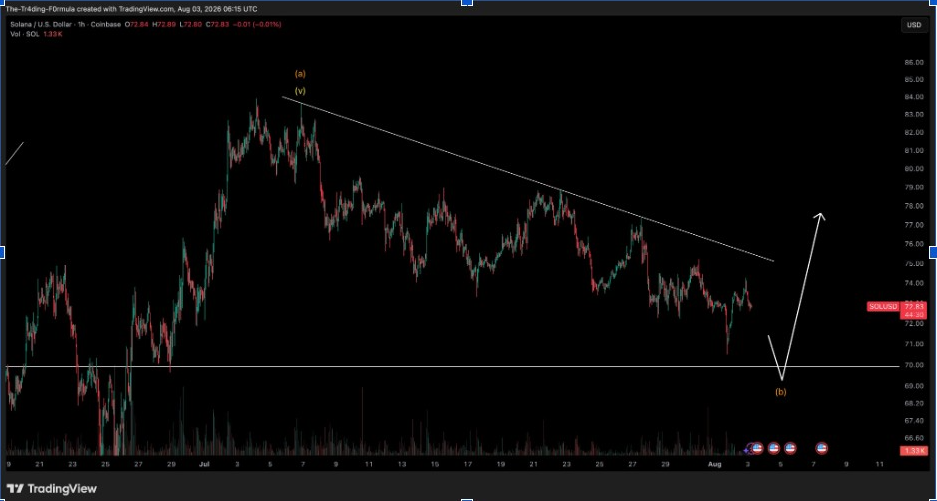This screenshot has width=937, height=501.
Task: Click the Aug label on the time axis
Action: [714, 464]
